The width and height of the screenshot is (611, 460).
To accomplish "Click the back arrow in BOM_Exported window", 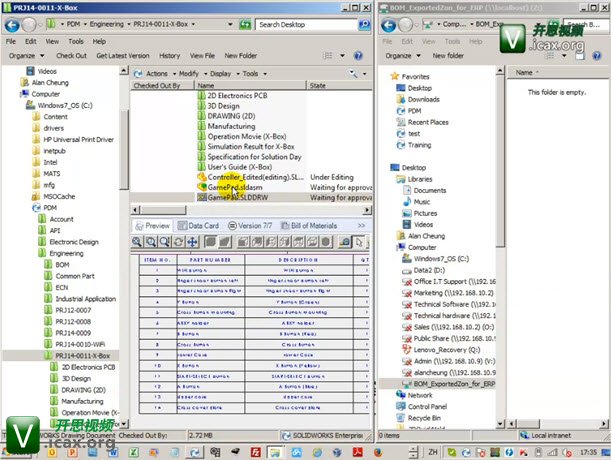I will [390, 25].
